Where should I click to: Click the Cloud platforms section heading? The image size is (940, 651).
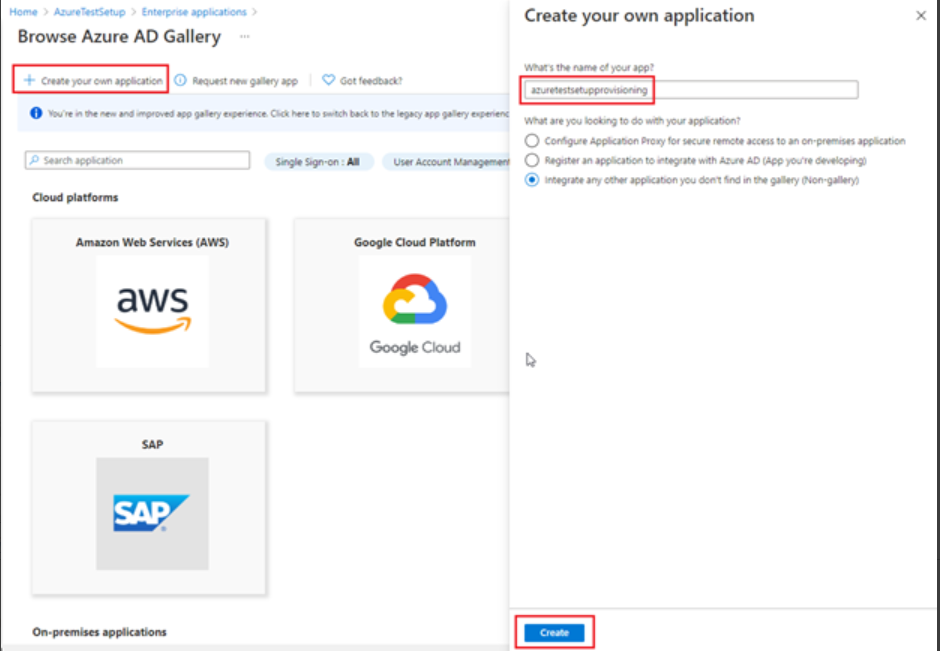(75, 197)
